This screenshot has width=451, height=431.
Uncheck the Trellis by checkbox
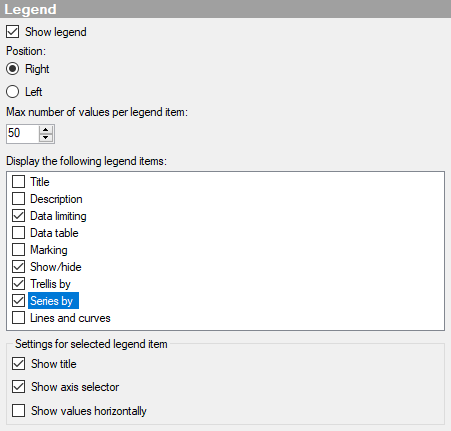[x=18, y=284]
